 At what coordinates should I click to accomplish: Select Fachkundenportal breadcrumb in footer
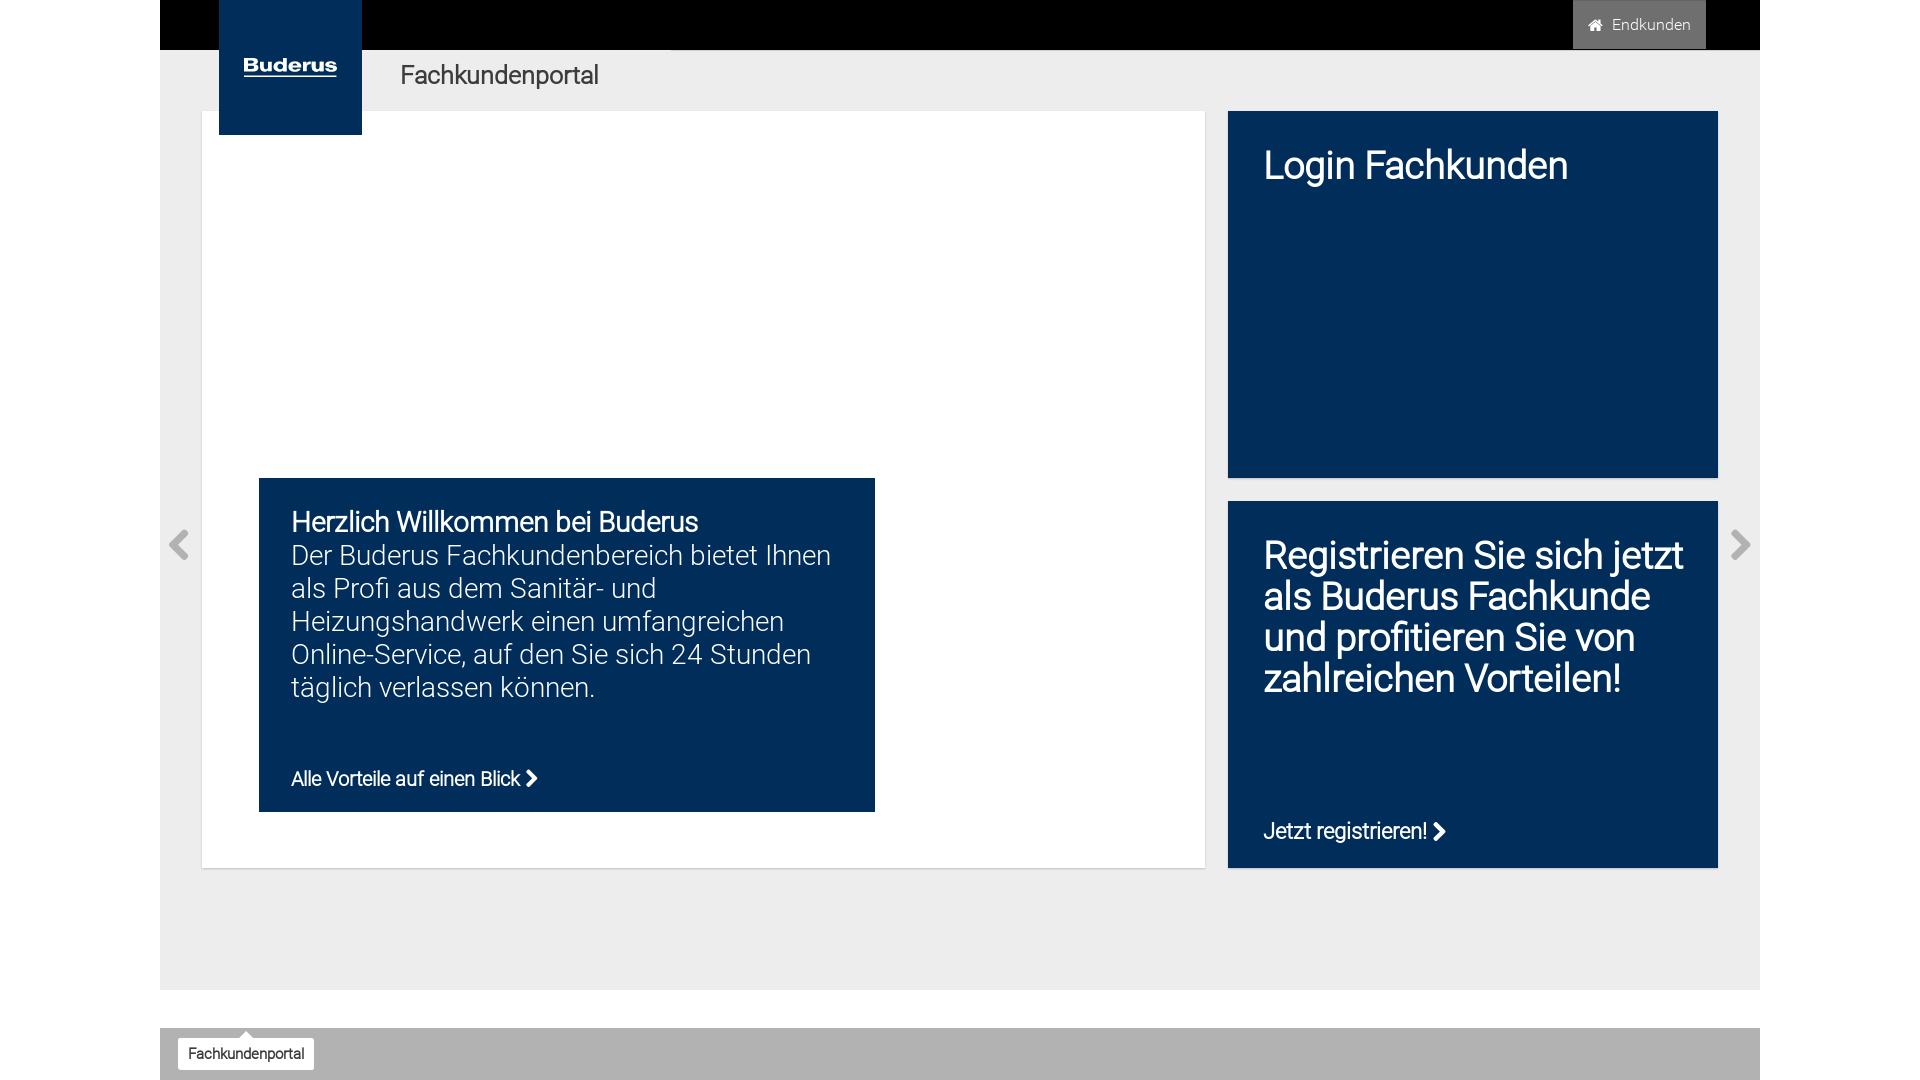pos(246,1054)
